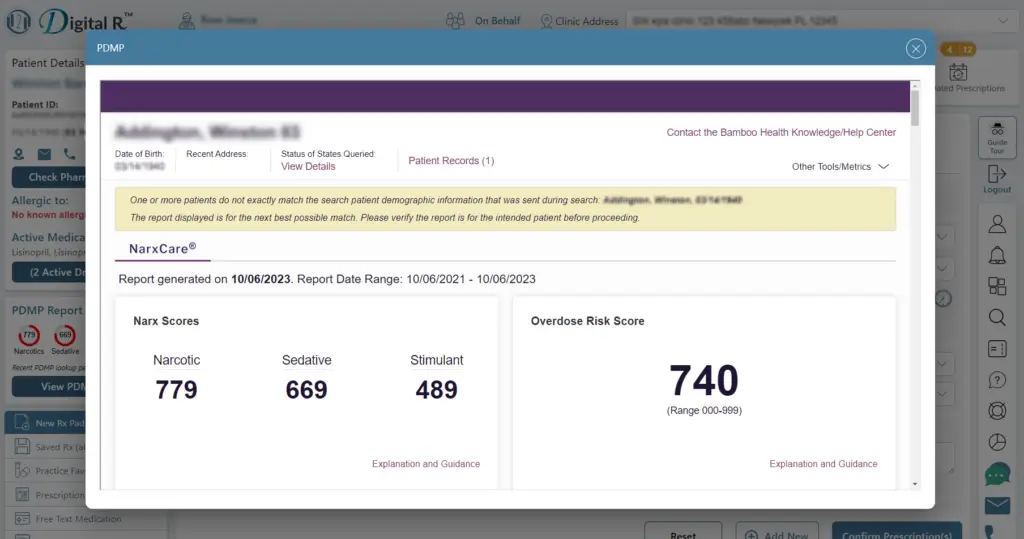The image size is (1024, 539).
Task: Click the Sedative score 669
Action: tap(306, 390)
